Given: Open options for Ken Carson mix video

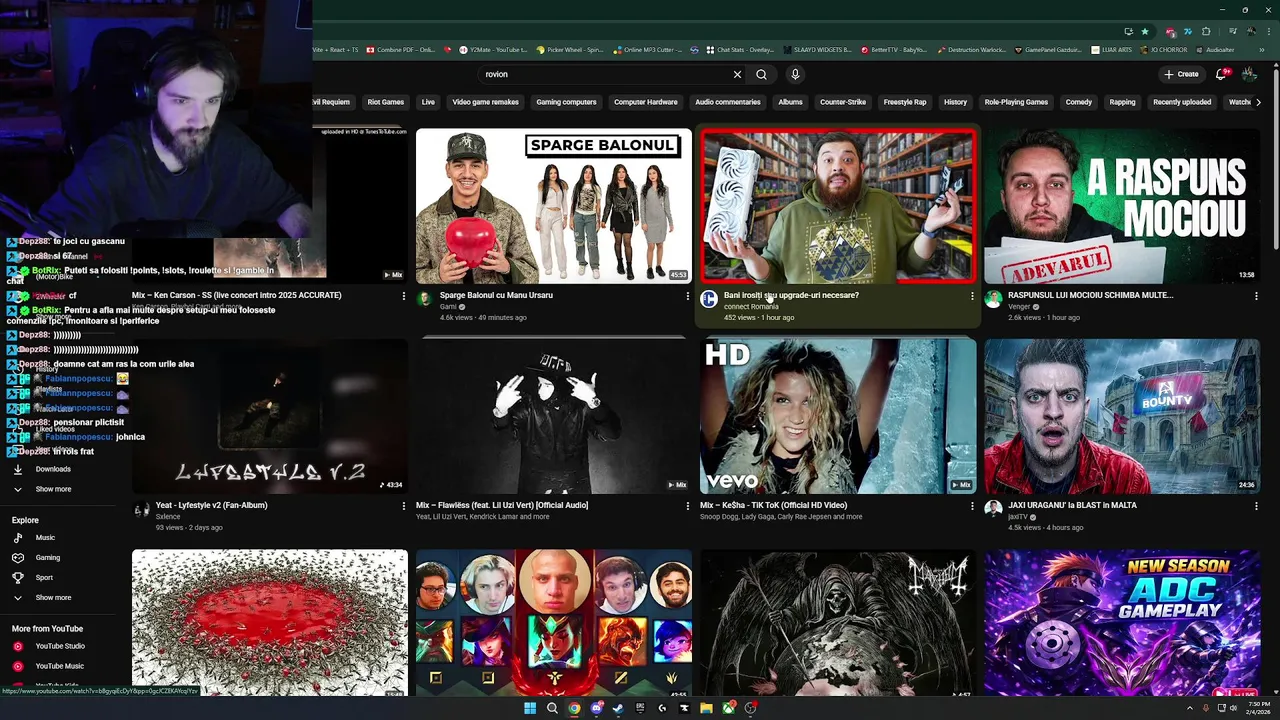Looking at the screenshot, I should pos(403,296).
